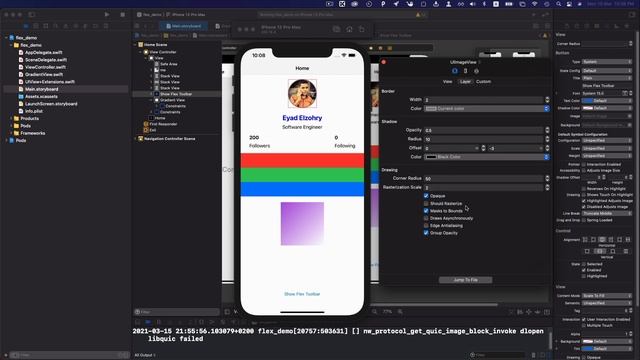The width and height of the screenshot is (640, 360).
Task: Open the Shadow Color dropdown showing Black Color
Action: point(487,157)
